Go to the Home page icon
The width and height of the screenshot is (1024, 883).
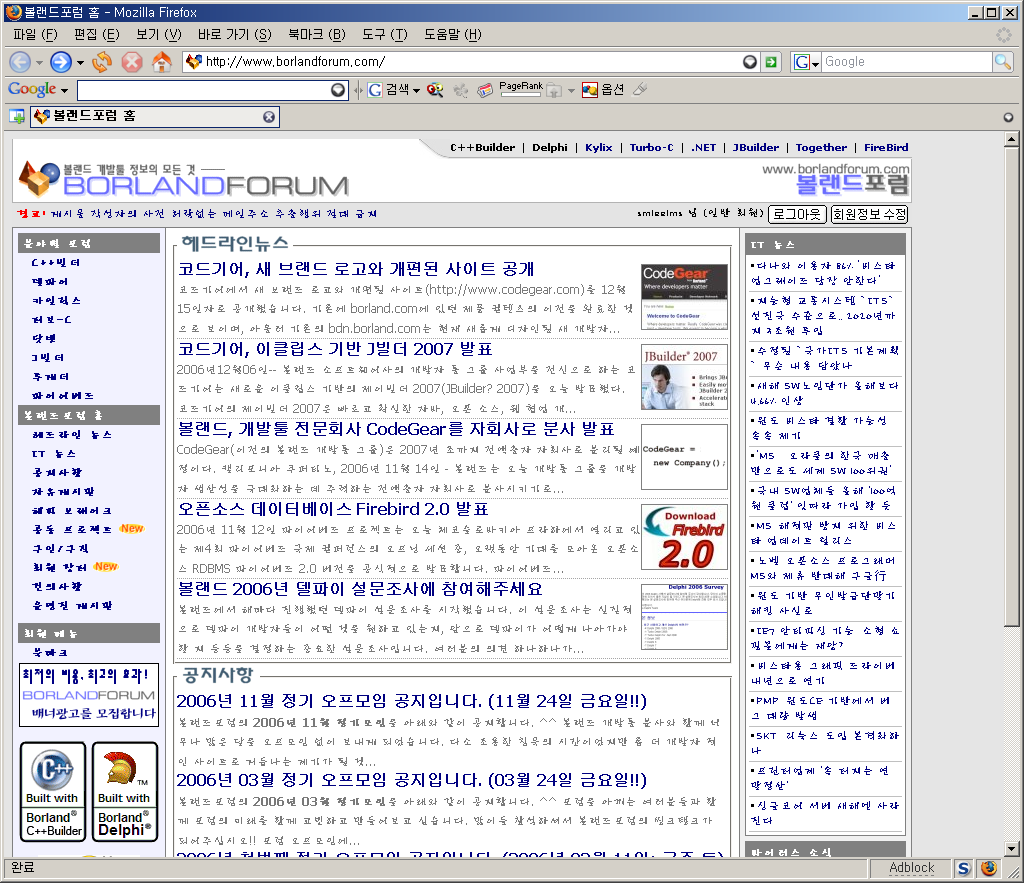tap(161, 62)
